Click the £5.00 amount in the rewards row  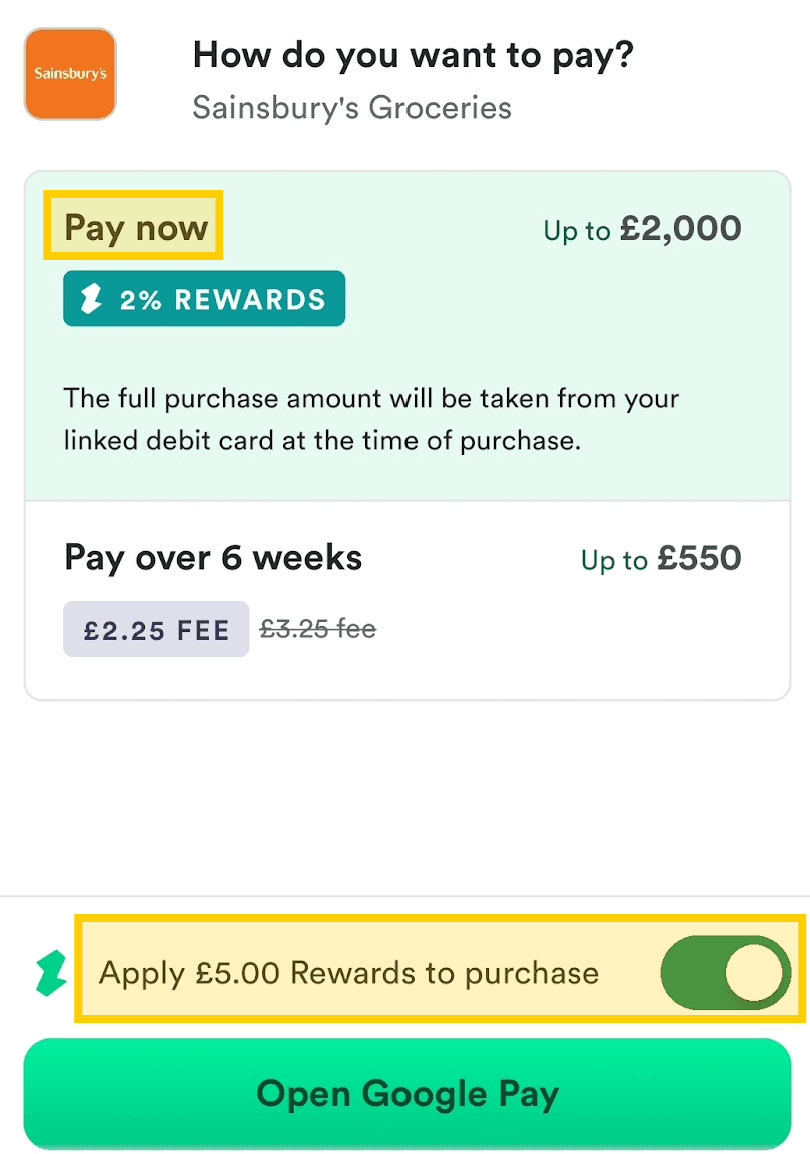click(x=236, y=972)
